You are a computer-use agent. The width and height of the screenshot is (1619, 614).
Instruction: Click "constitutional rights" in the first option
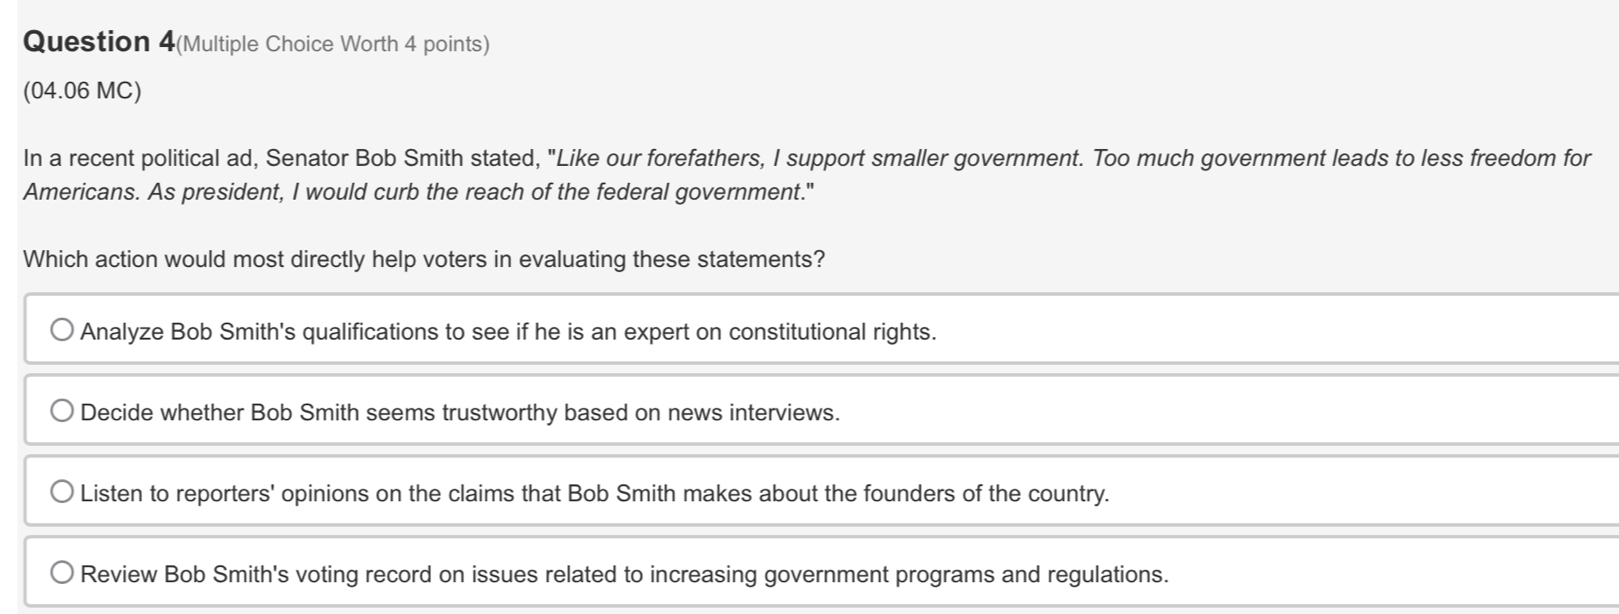pos(831,332)
